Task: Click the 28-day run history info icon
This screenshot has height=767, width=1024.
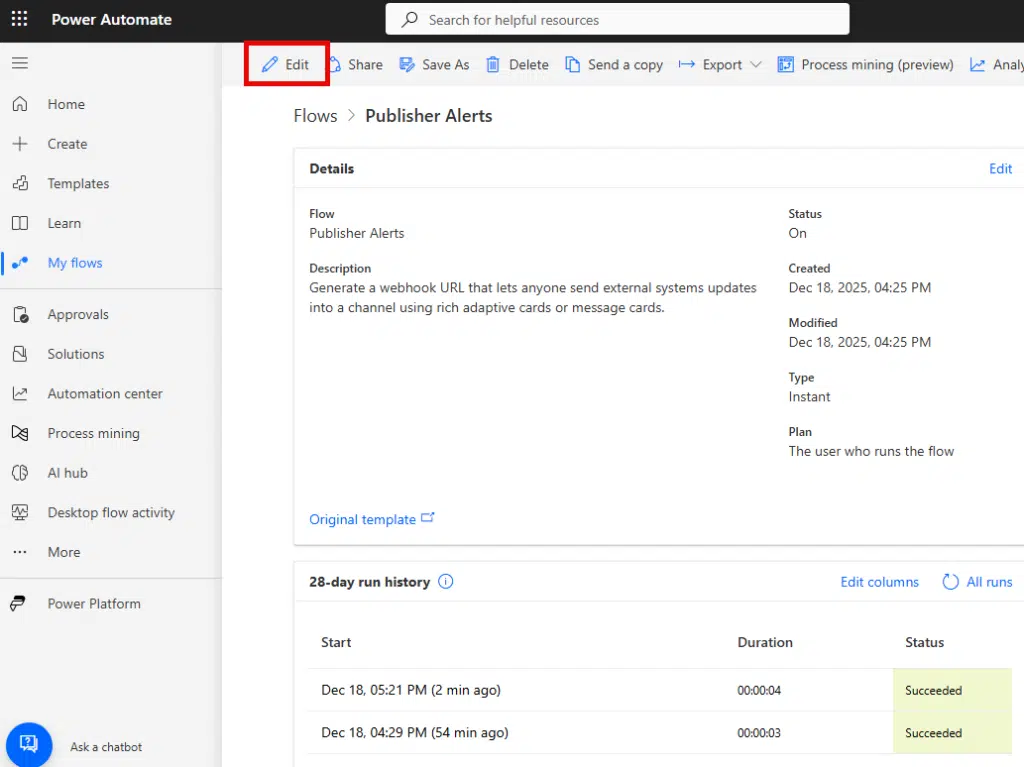Action: point(446,581)
